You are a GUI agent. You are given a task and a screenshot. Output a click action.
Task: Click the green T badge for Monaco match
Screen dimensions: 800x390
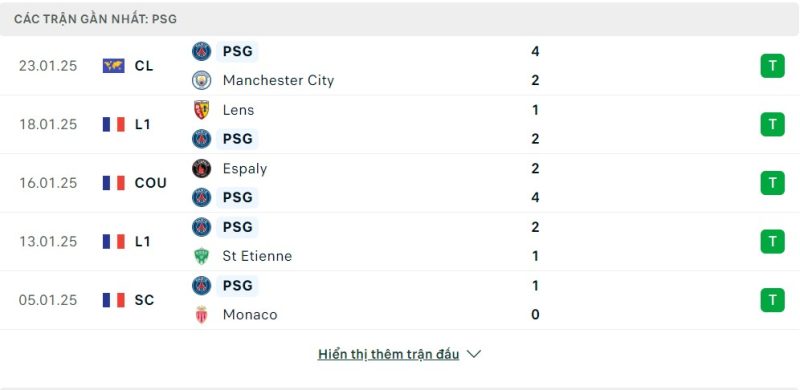772,300
